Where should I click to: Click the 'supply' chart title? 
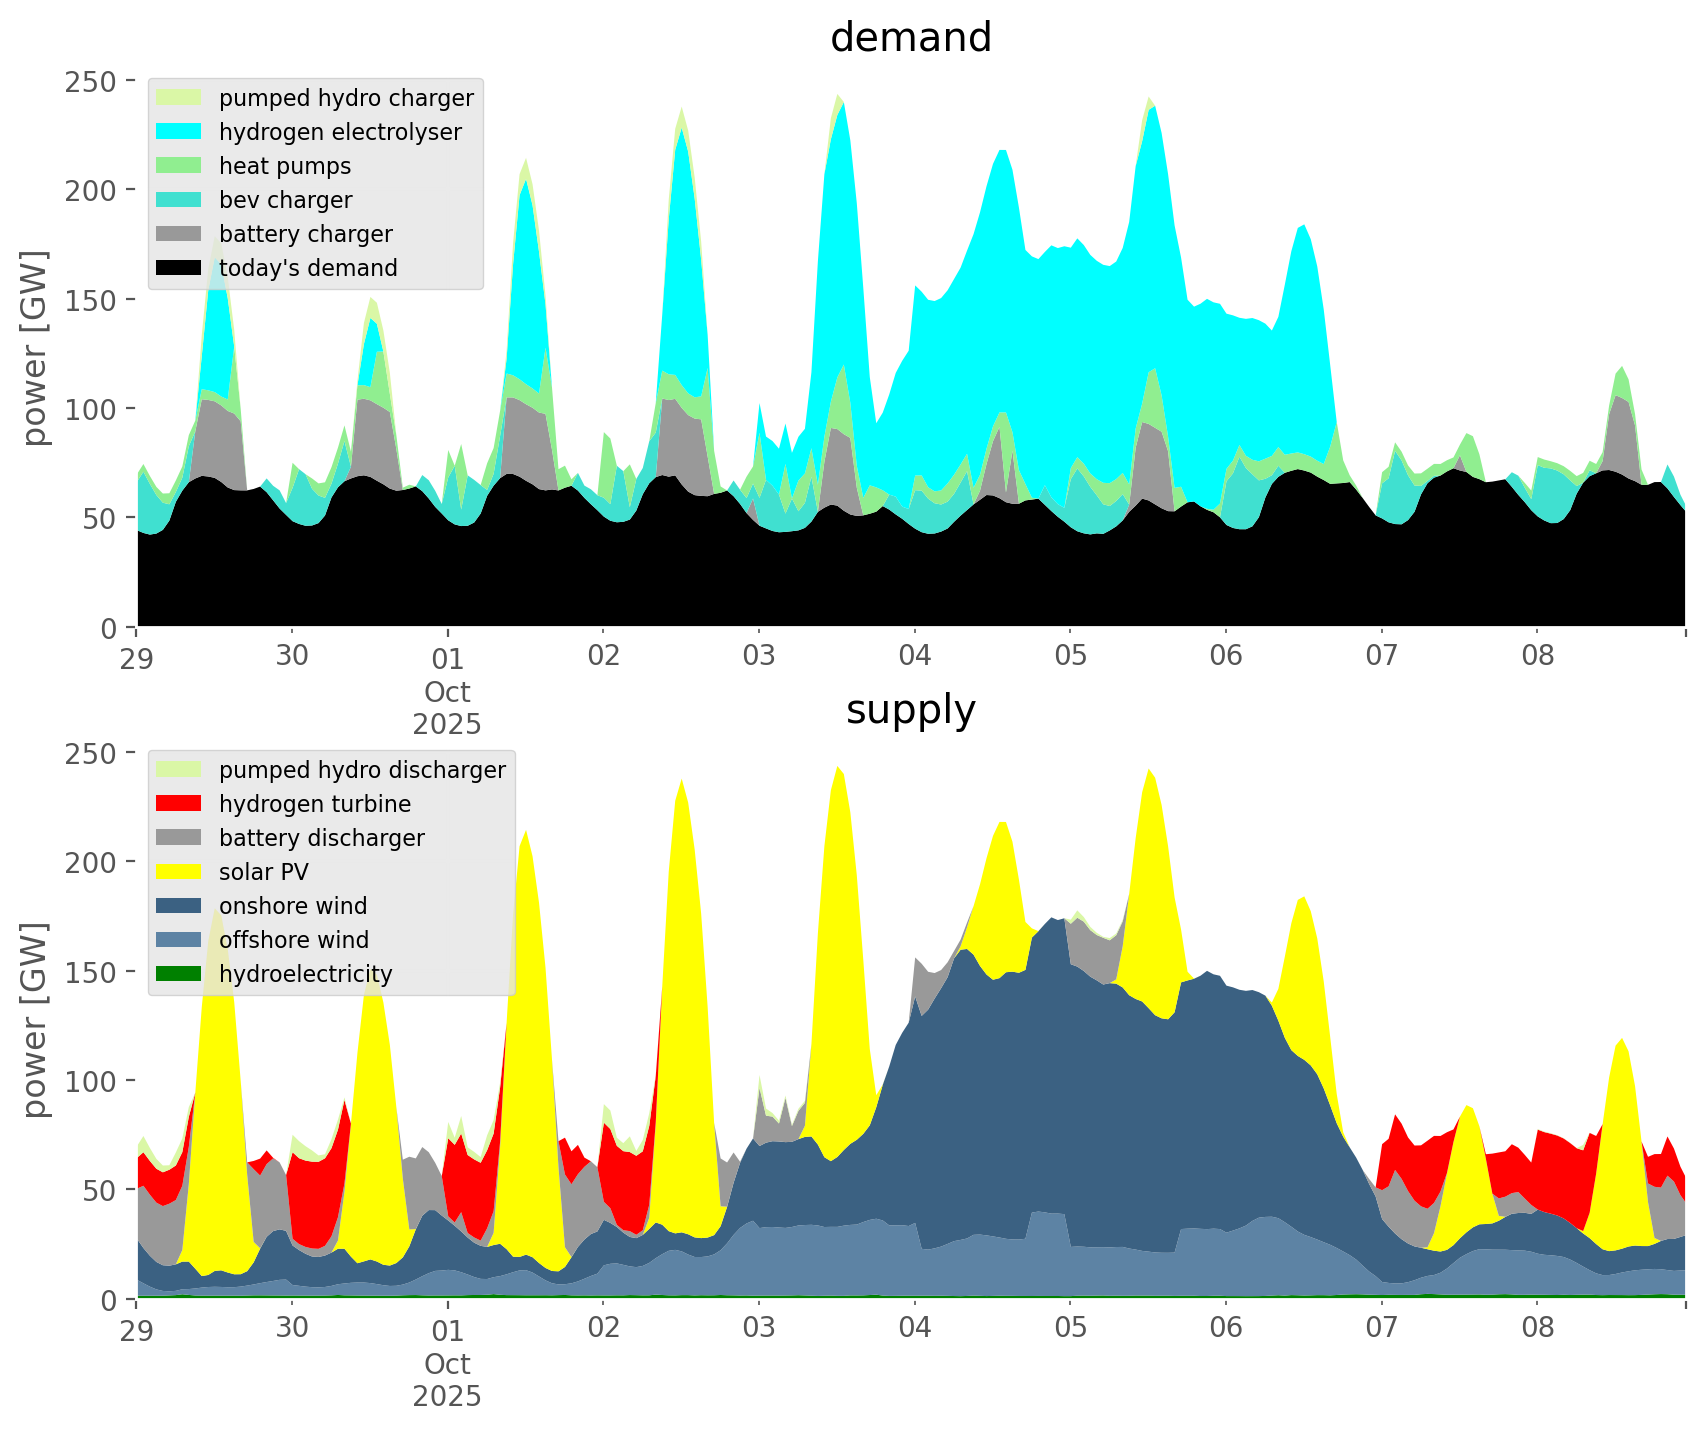coord(910,710)
